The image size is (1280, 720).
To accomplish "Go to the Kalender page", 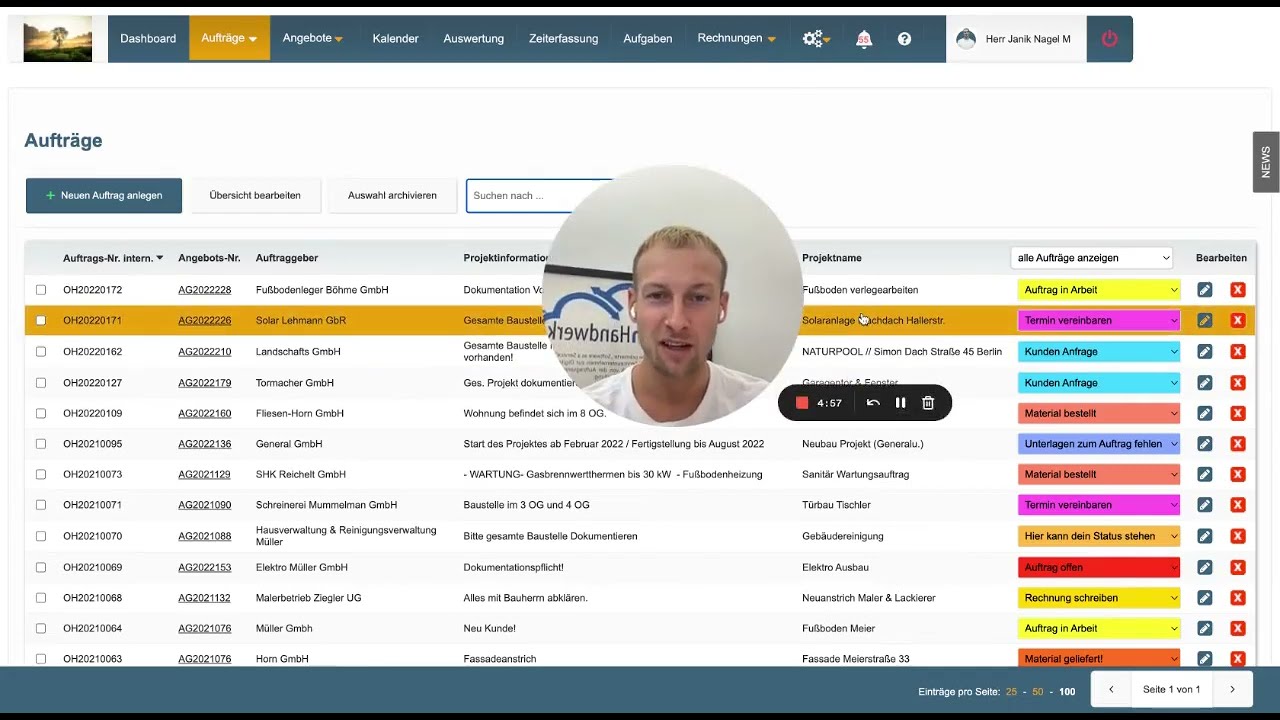I will tap(395, 39).
